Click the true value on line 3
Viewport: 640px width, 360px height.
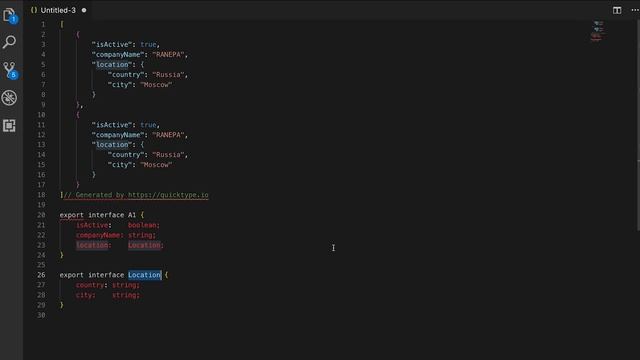coord(148,44)
